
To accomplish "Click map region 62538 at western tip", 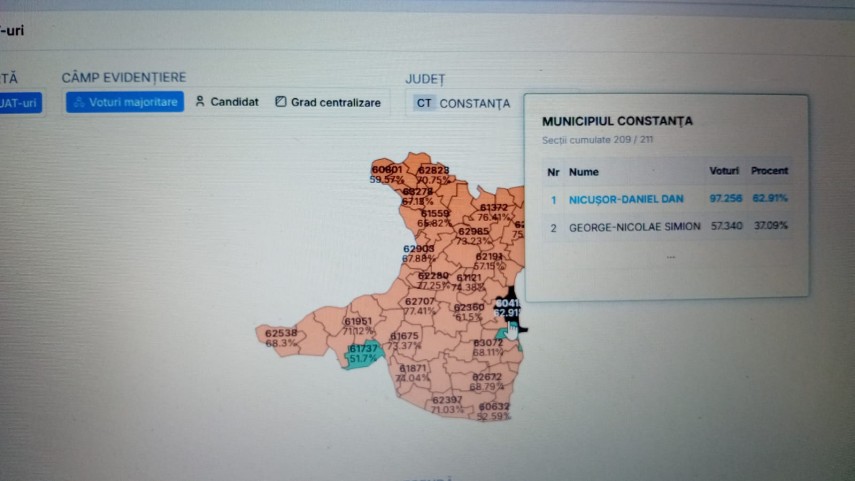I will point(281,338).
